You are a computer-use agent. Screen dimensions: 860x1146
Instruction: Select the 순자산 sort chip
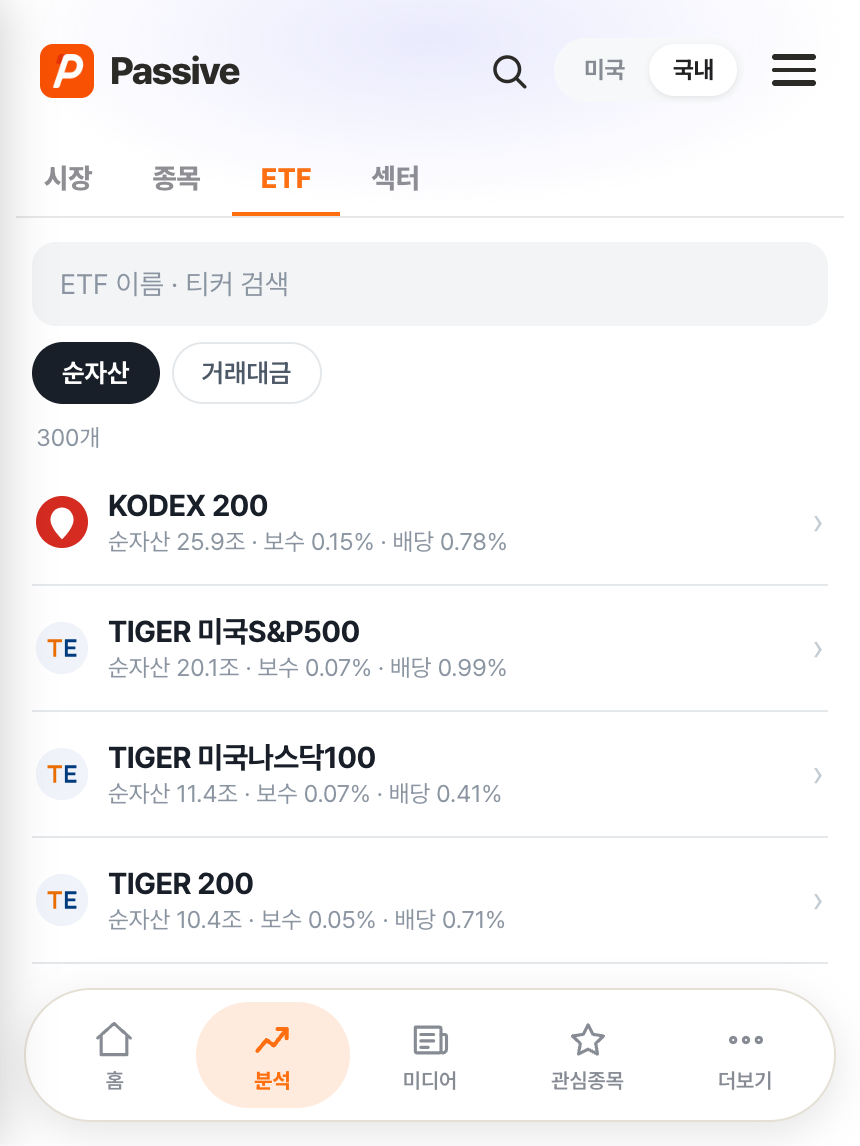pos(96,373)
